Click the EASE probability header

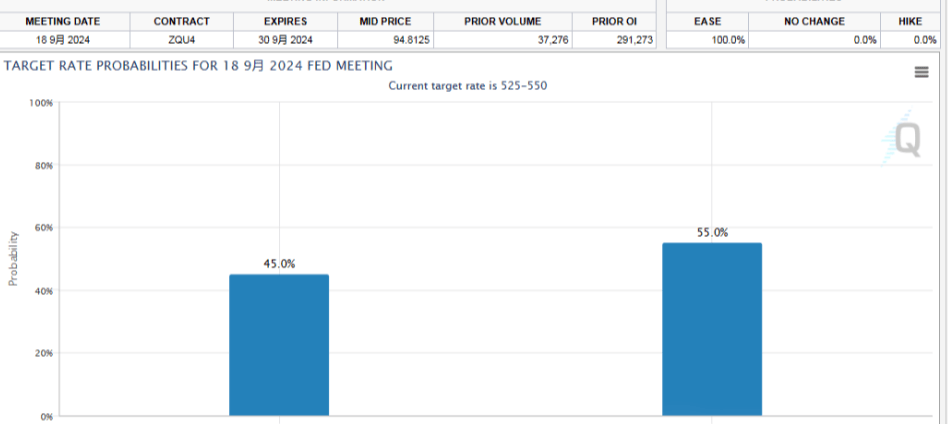[707, 21]
